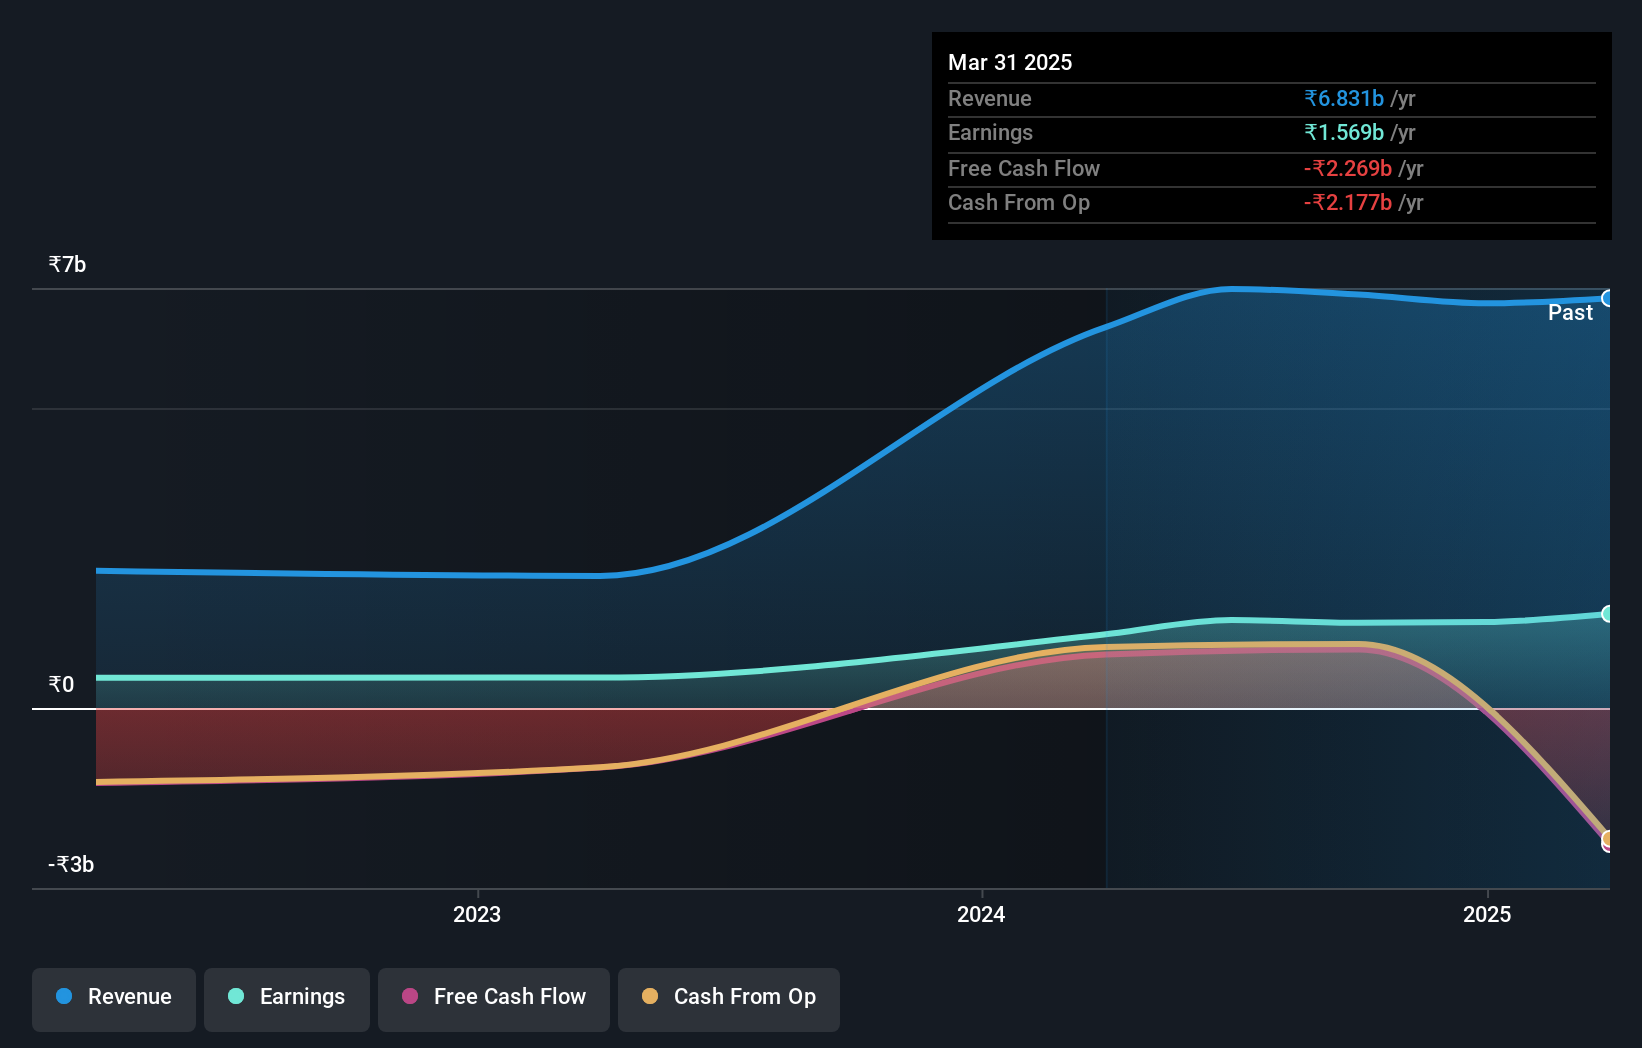Click the Free Cash Flow label in tooltip

pyautogui.click(x=1023, y=169)
